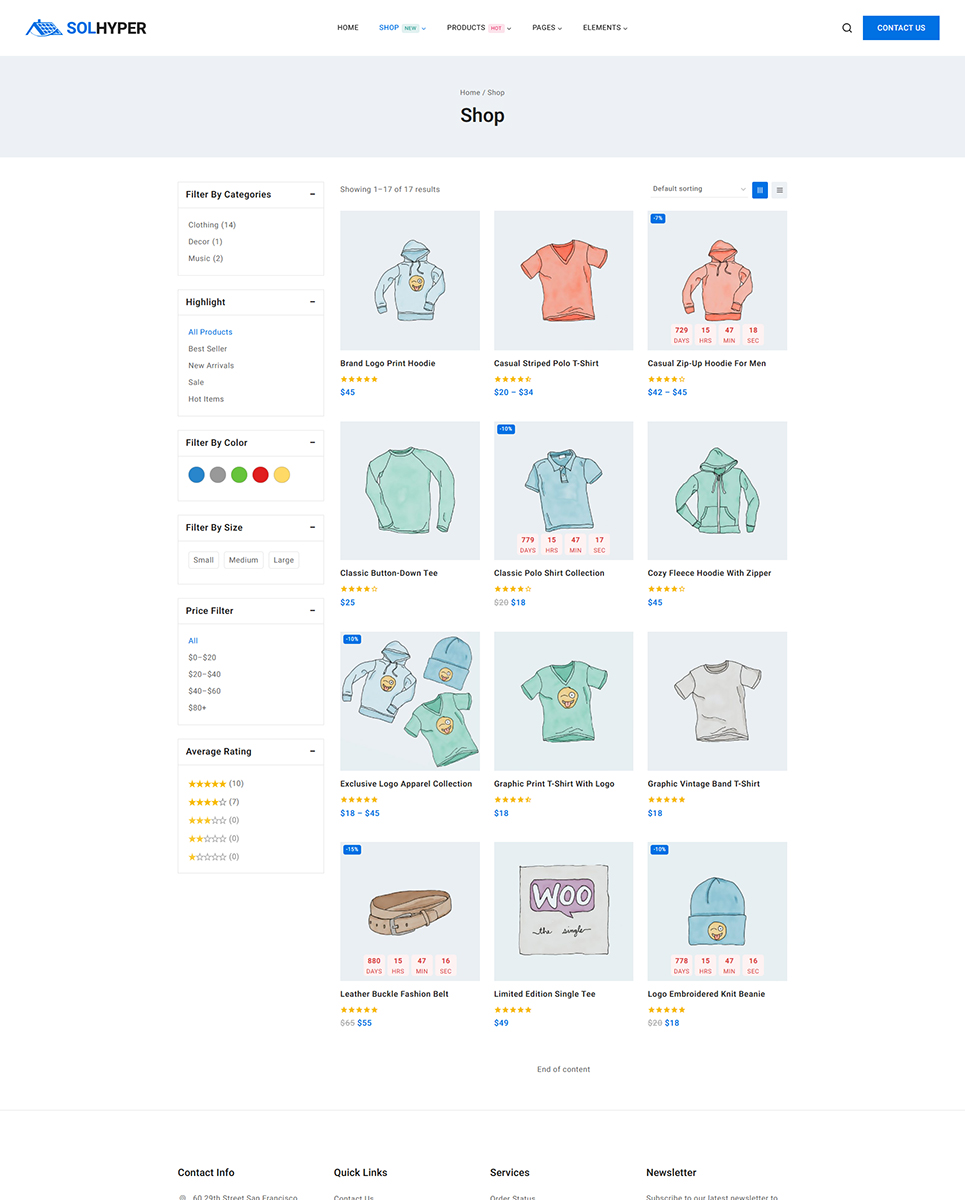Viewport: 965px width, 1200px height.
Task: Open the Default sorting dropdown
Action: pos(698,189)
